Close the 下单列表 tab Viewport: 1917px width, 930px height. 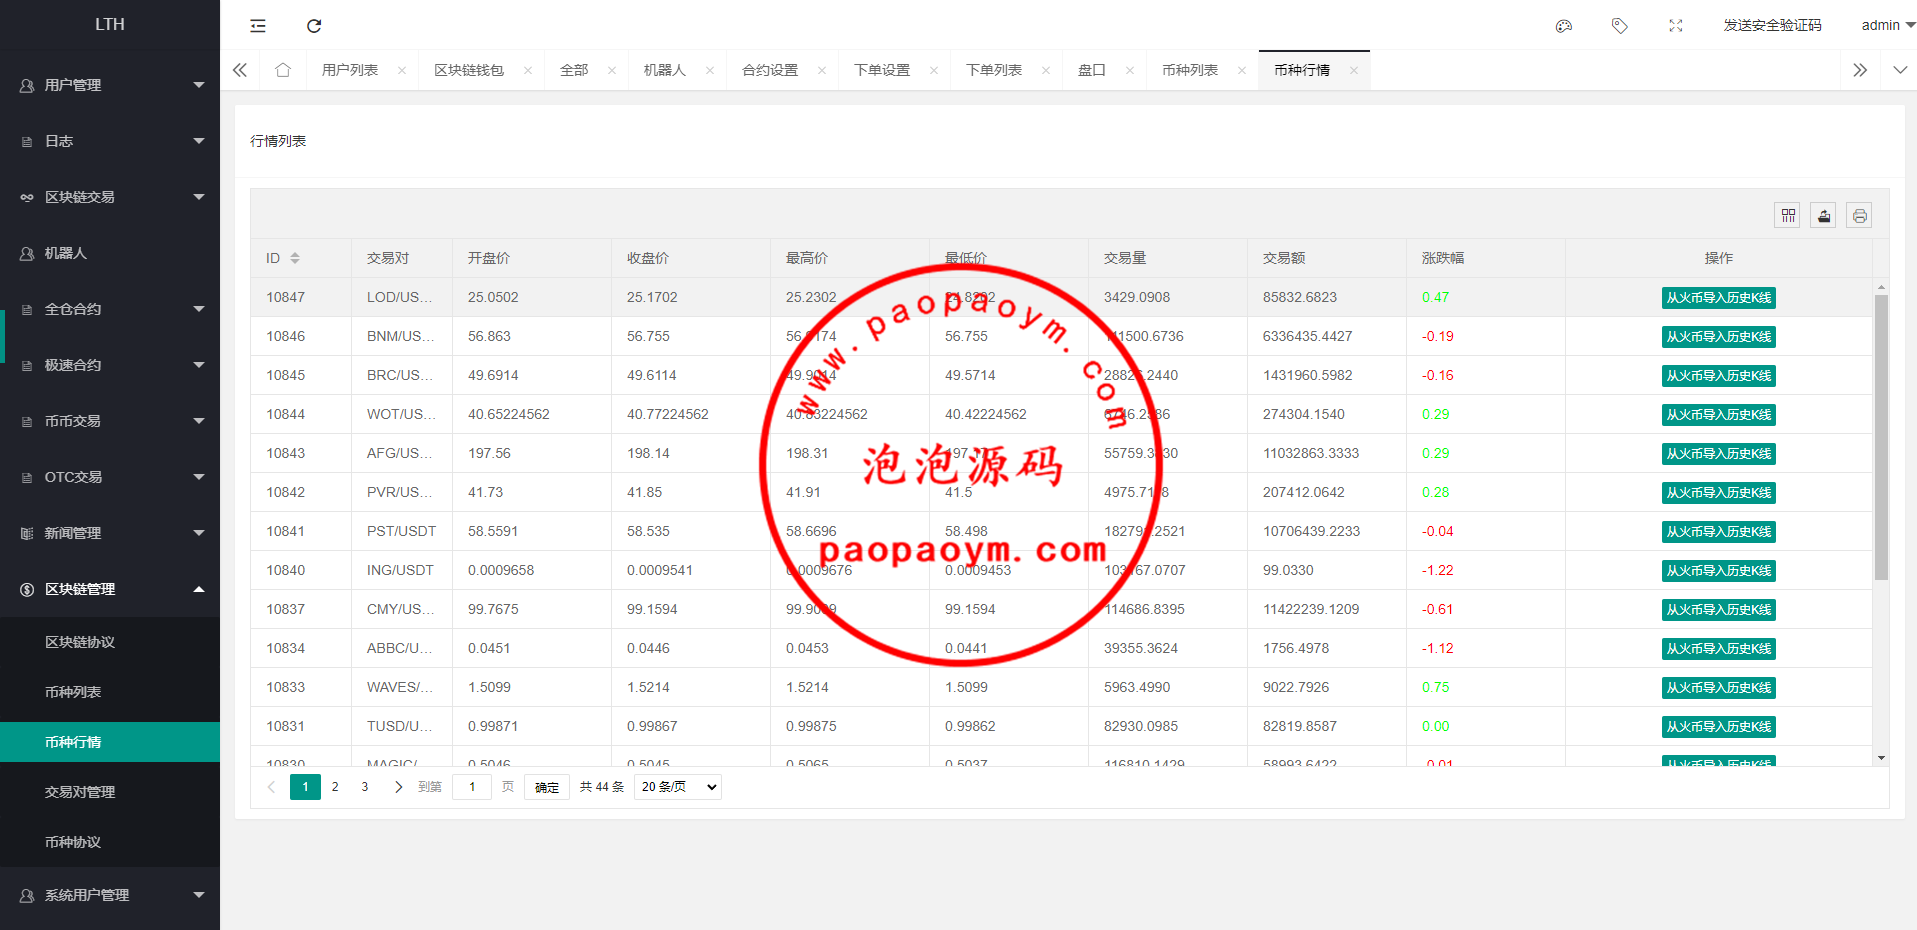(x=1046, y=70)
